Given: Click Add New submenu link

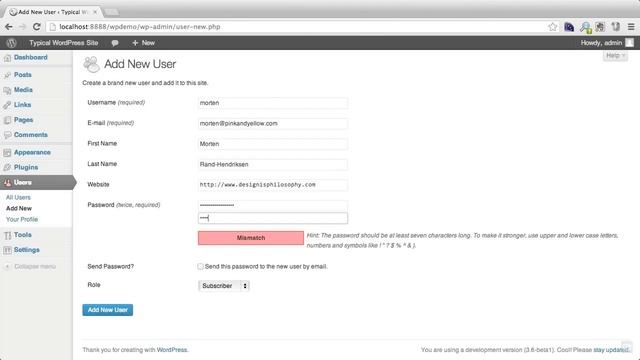Looking at the screenshot, I should (x=19, y=209).
